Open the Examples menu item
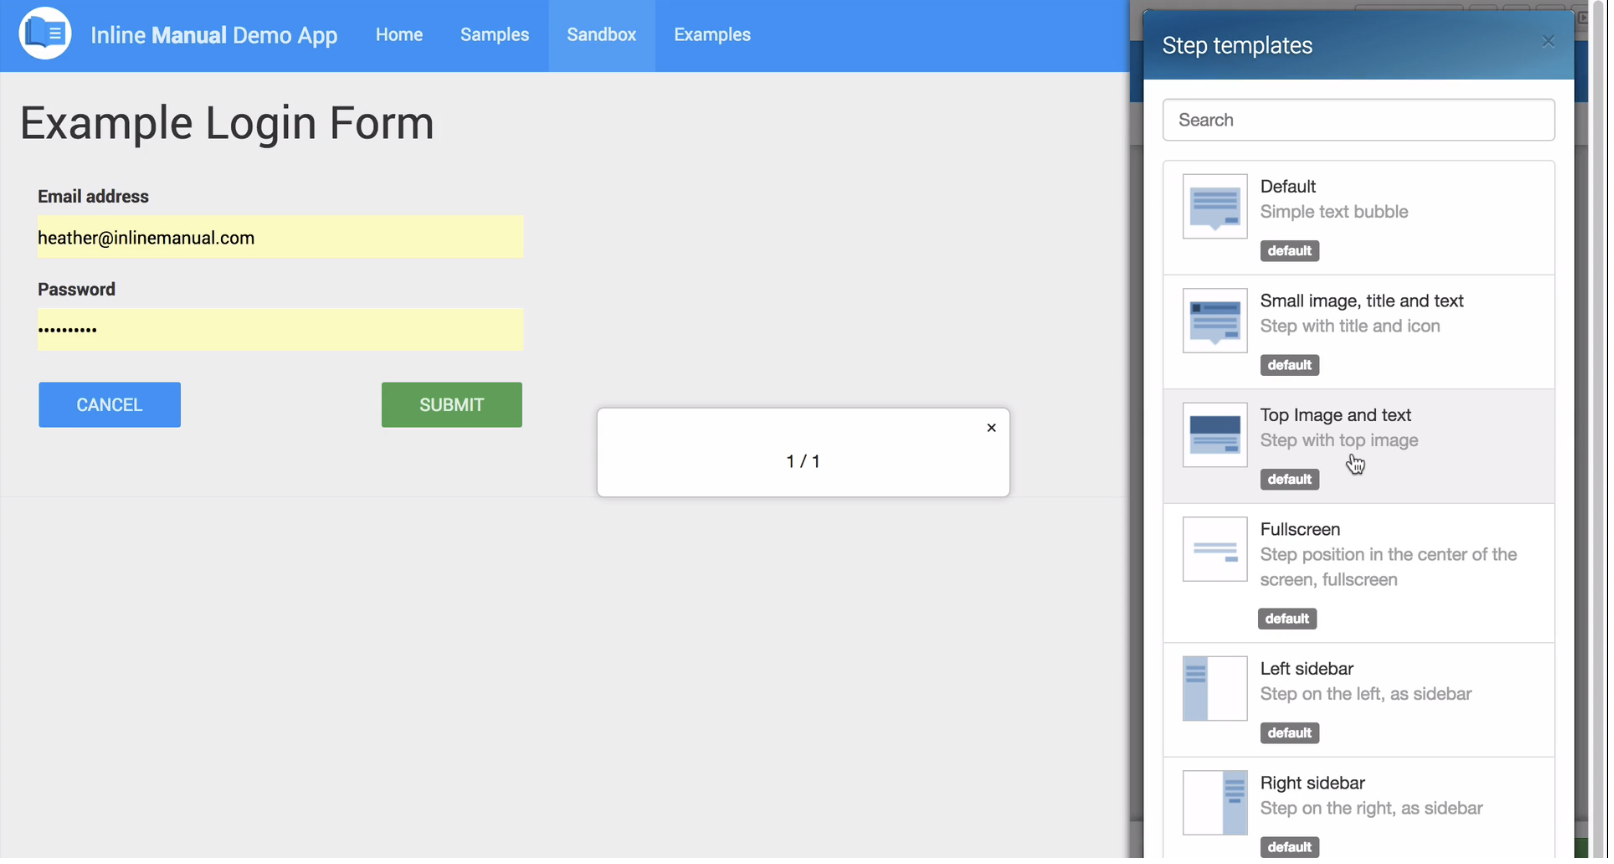The height and width of the screenshot is (864, 1614). [714, 35]
